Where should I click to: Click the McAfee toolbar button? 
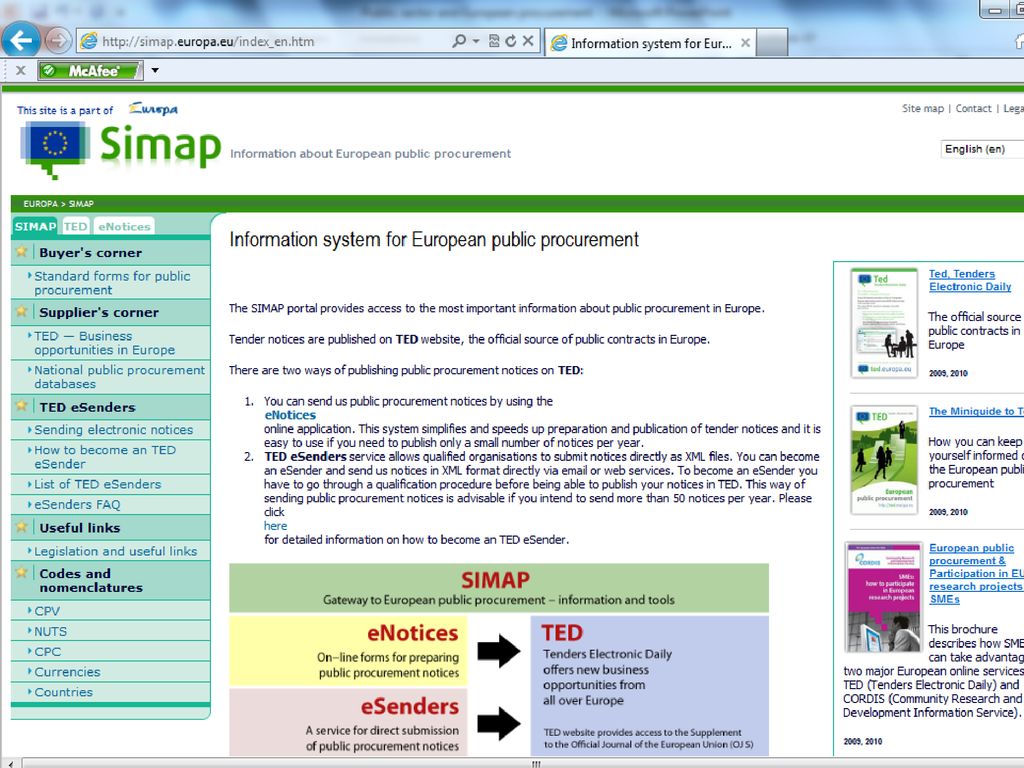click(x=90, y=71)
